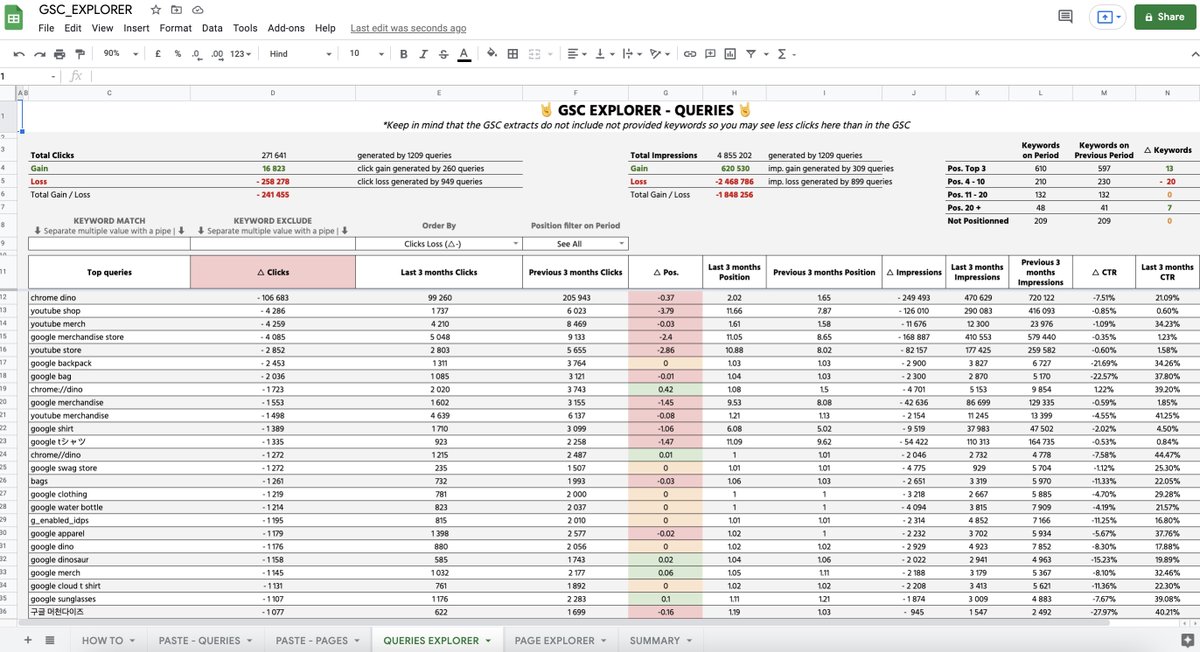Add a new sheet plus icon

pyautogui.click(x=28, y=640)
